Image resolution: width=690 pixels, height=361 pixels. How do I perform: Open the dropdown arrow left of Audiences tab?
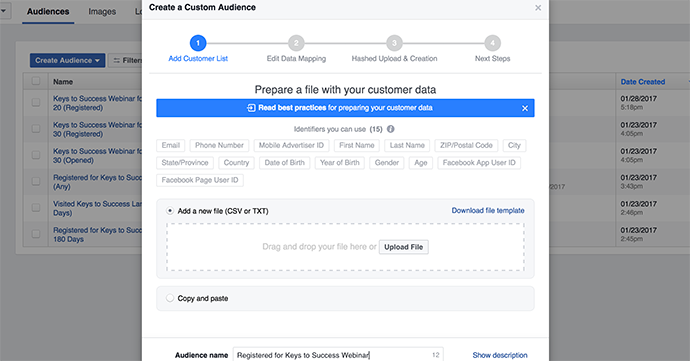(x=4, y=11)
